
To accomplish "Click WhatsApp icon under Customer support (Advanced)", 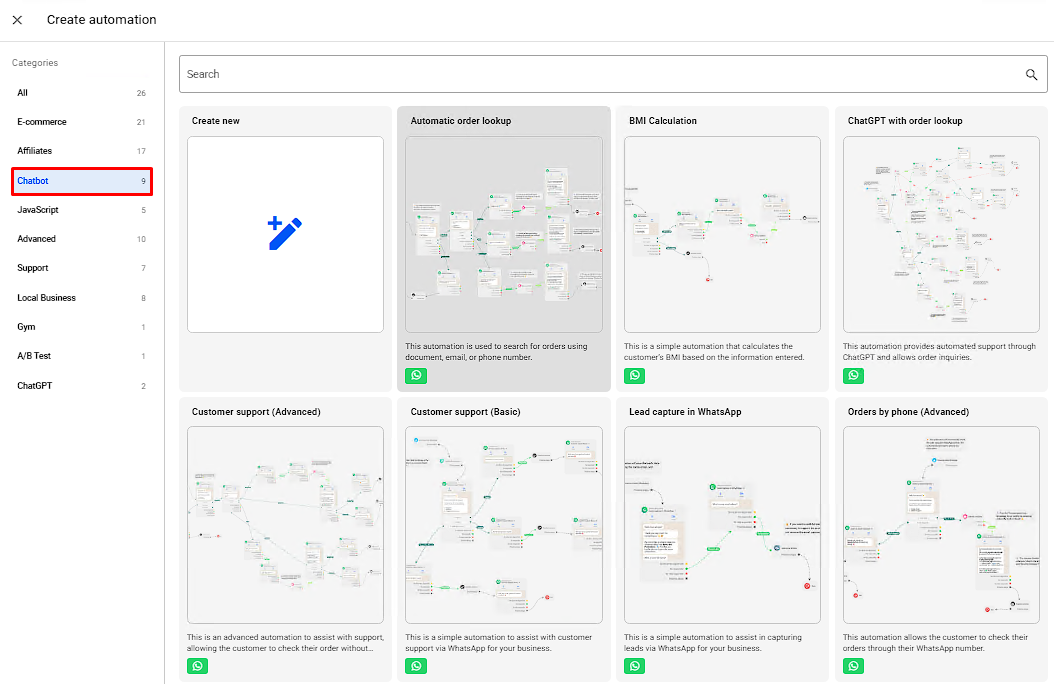I will 198,666.
